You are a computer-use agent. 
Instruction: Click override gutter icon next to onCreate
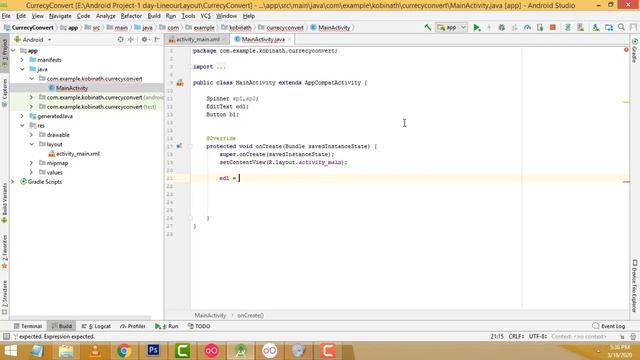coord(179,146)
